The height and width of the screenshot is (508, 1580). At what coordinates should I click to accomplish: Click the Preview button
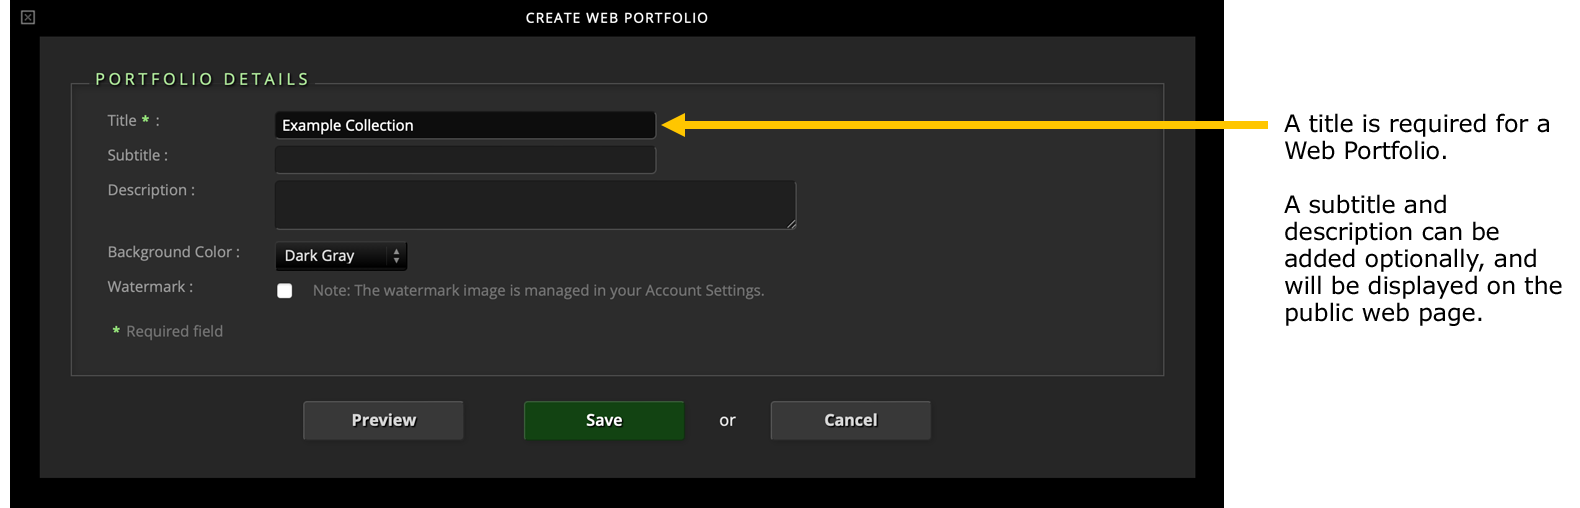(x=383, y=420)
